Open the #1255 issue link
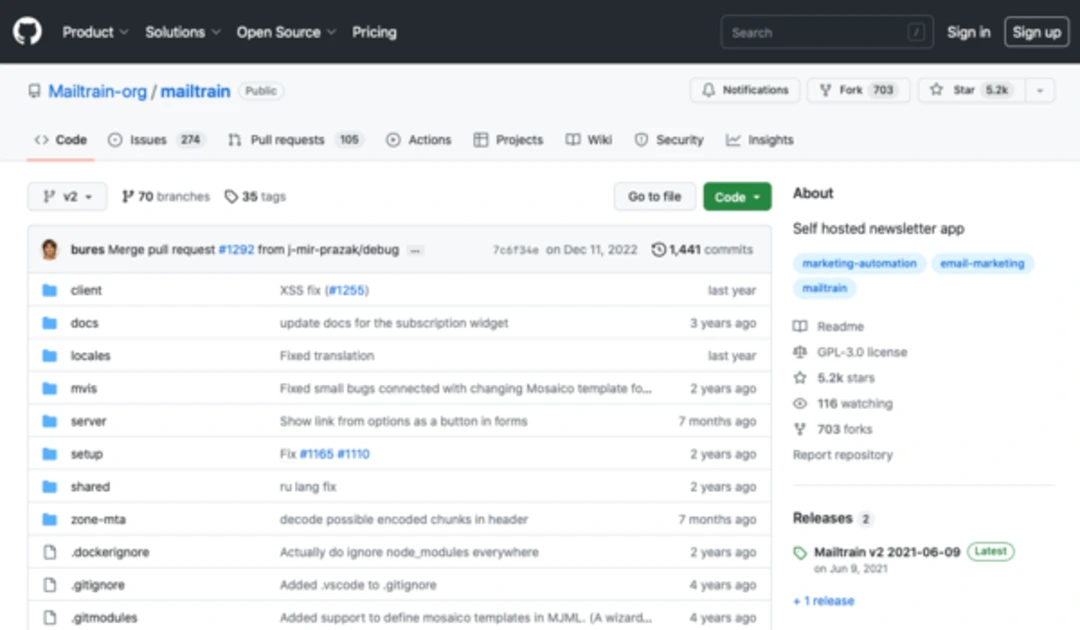 346,291
